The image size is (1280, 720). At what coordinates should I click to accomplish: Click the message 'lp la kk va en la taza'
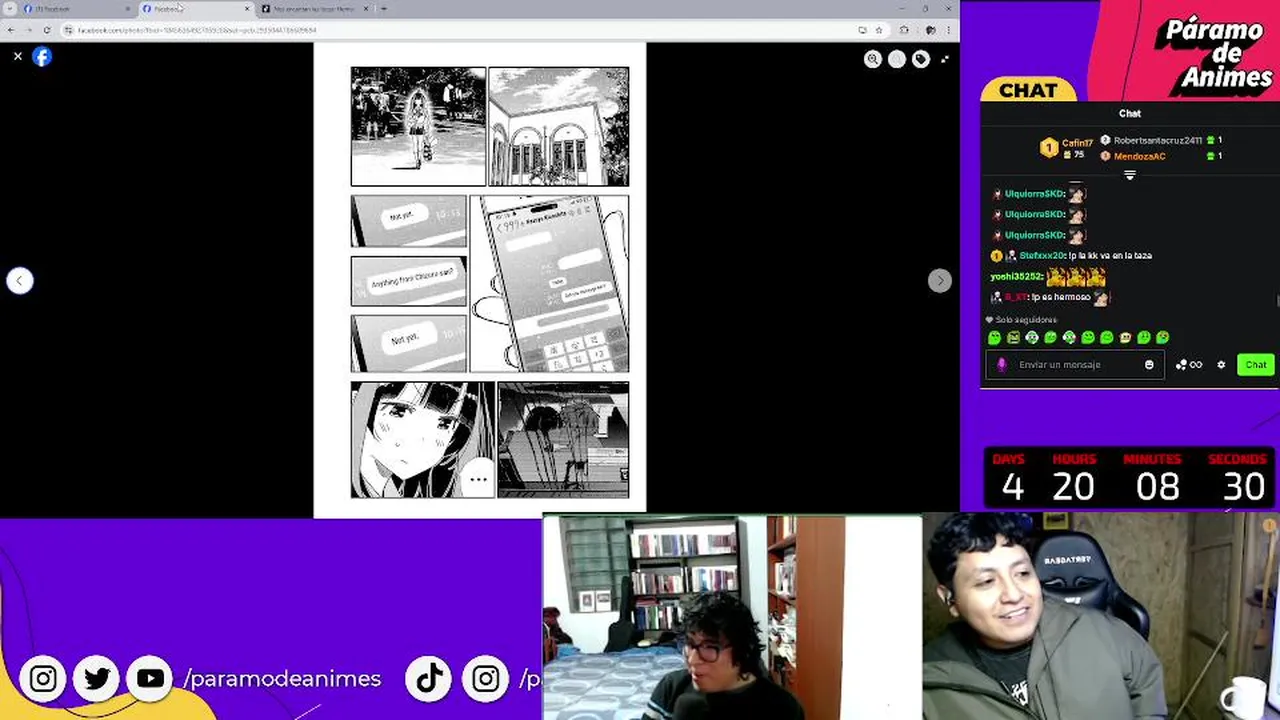pos(1110,256)
